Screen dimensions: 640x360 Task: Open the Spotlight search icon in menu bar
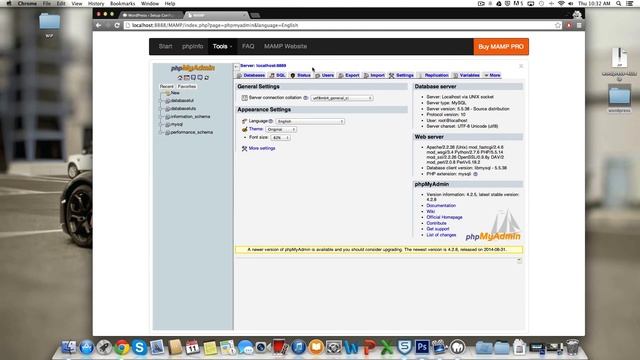[619, 3]
